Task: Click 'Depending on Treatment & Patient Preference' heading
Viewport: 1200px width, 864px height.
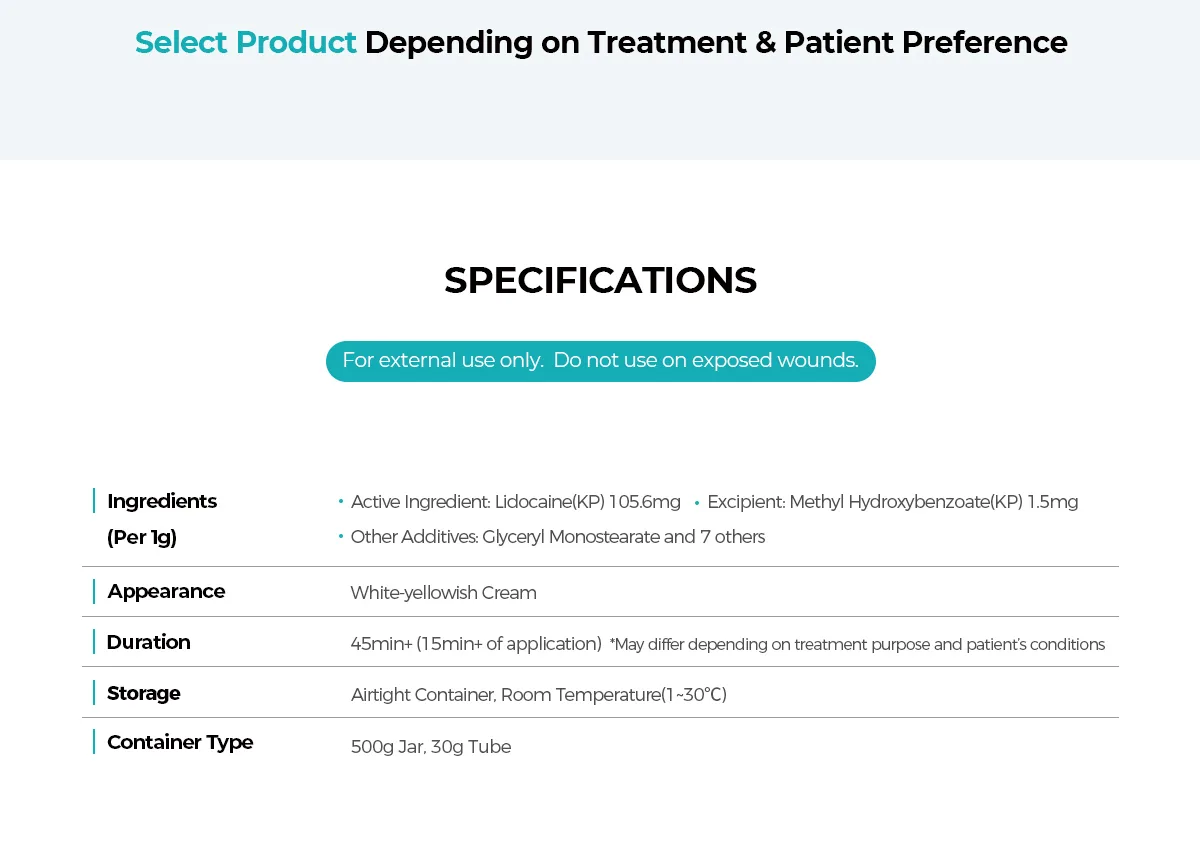Action: coord(716,42)
